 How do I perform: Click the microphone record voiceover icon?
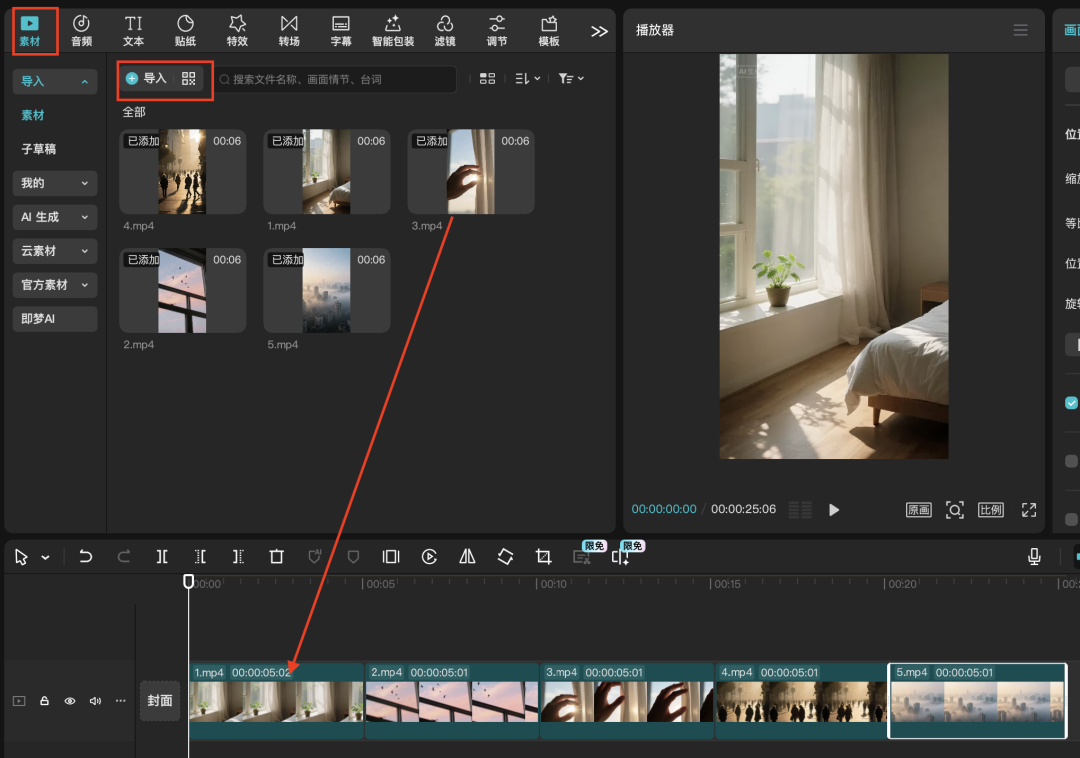tap(1034, 557)
